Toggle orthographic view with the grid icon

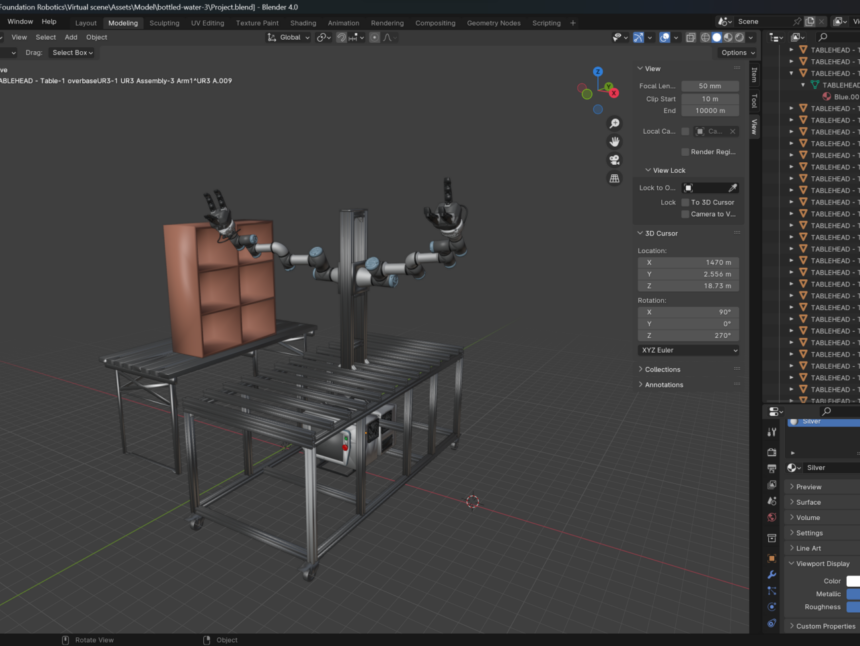(613, 178)
